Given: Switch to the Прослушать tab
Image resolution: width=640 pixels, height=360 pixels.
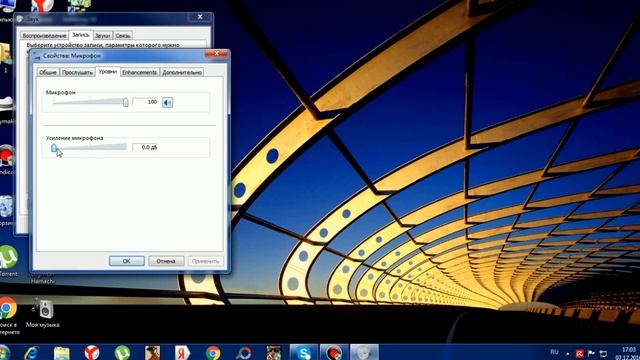Looking at the screenshot, I should [x=77, y=72].
